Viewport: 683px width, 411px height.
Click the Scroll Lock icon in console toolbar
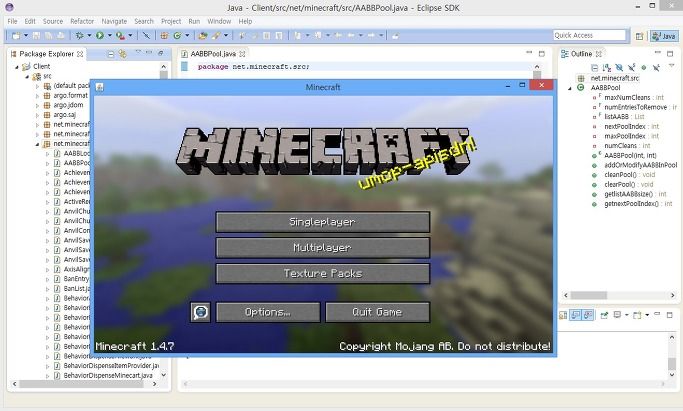(563, 315)
